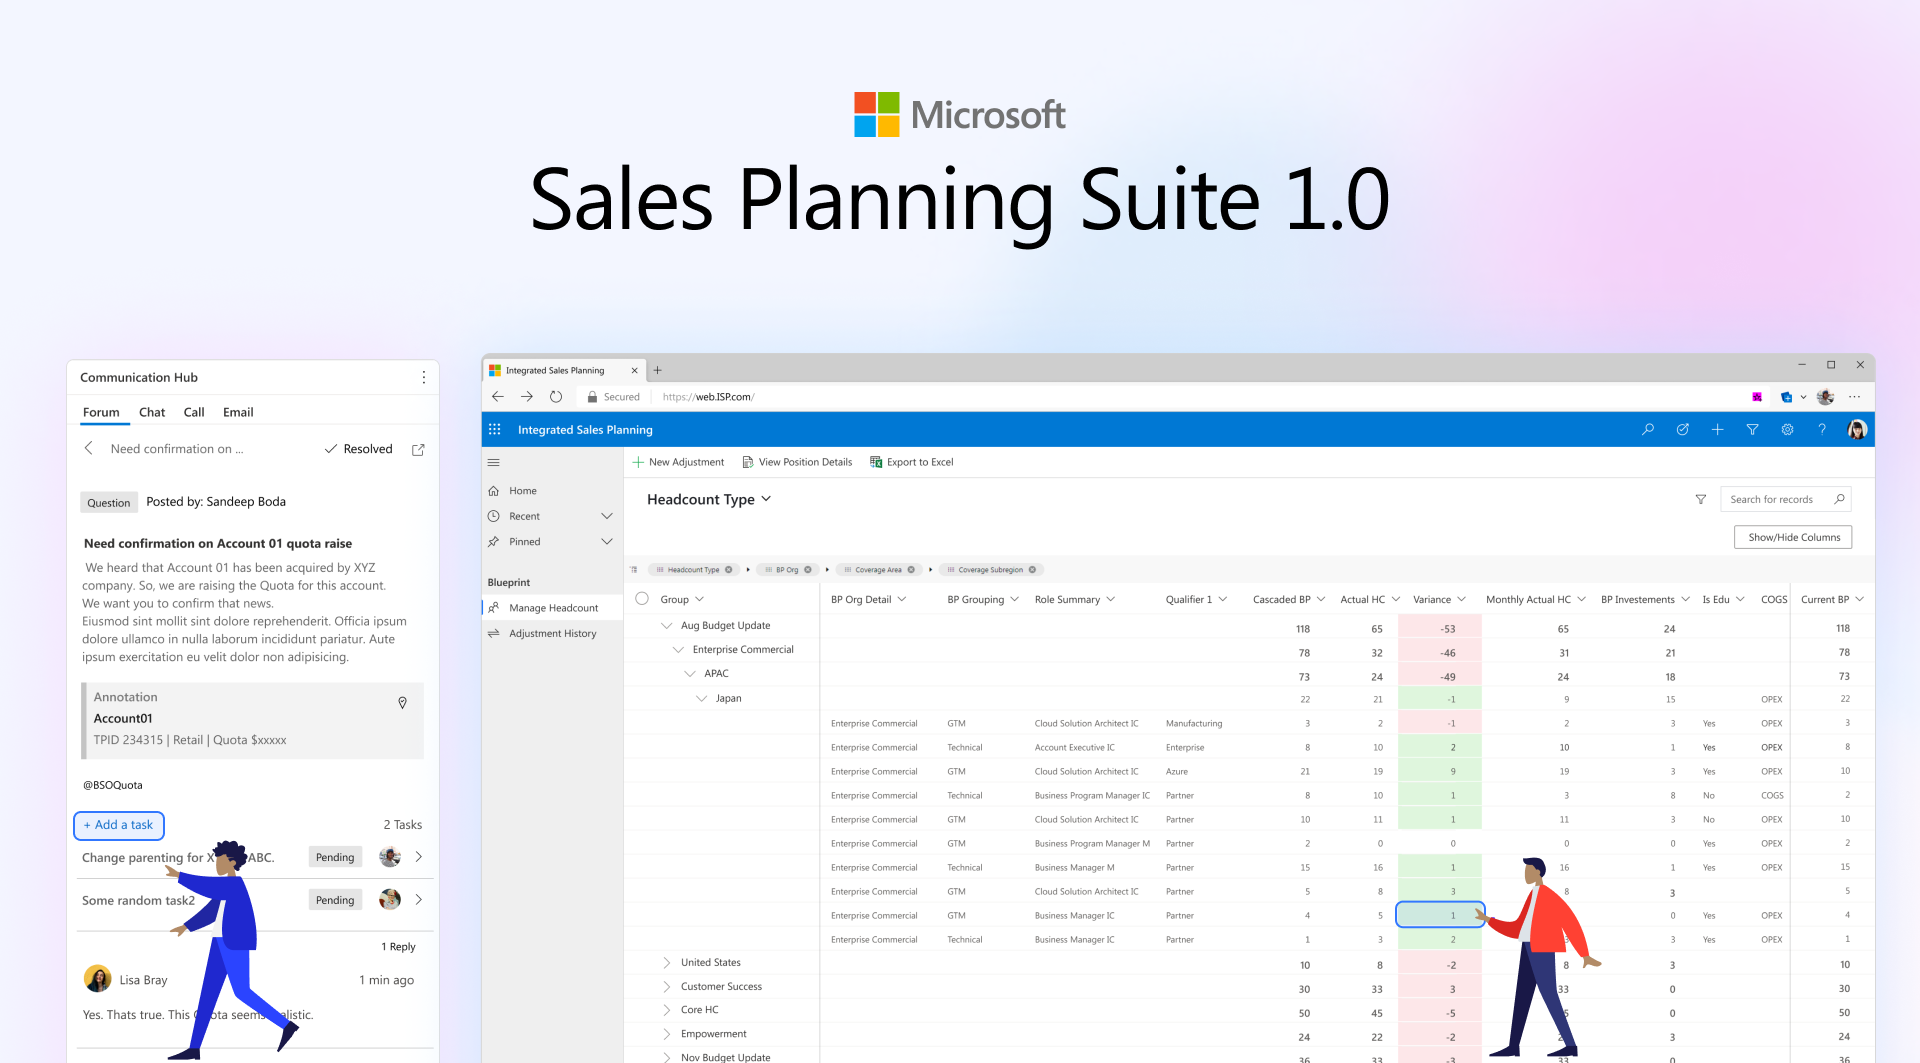The image size is (1920, 1063).
Task: Remove the Coverage Area grouping chip
Action: point(911,570)
